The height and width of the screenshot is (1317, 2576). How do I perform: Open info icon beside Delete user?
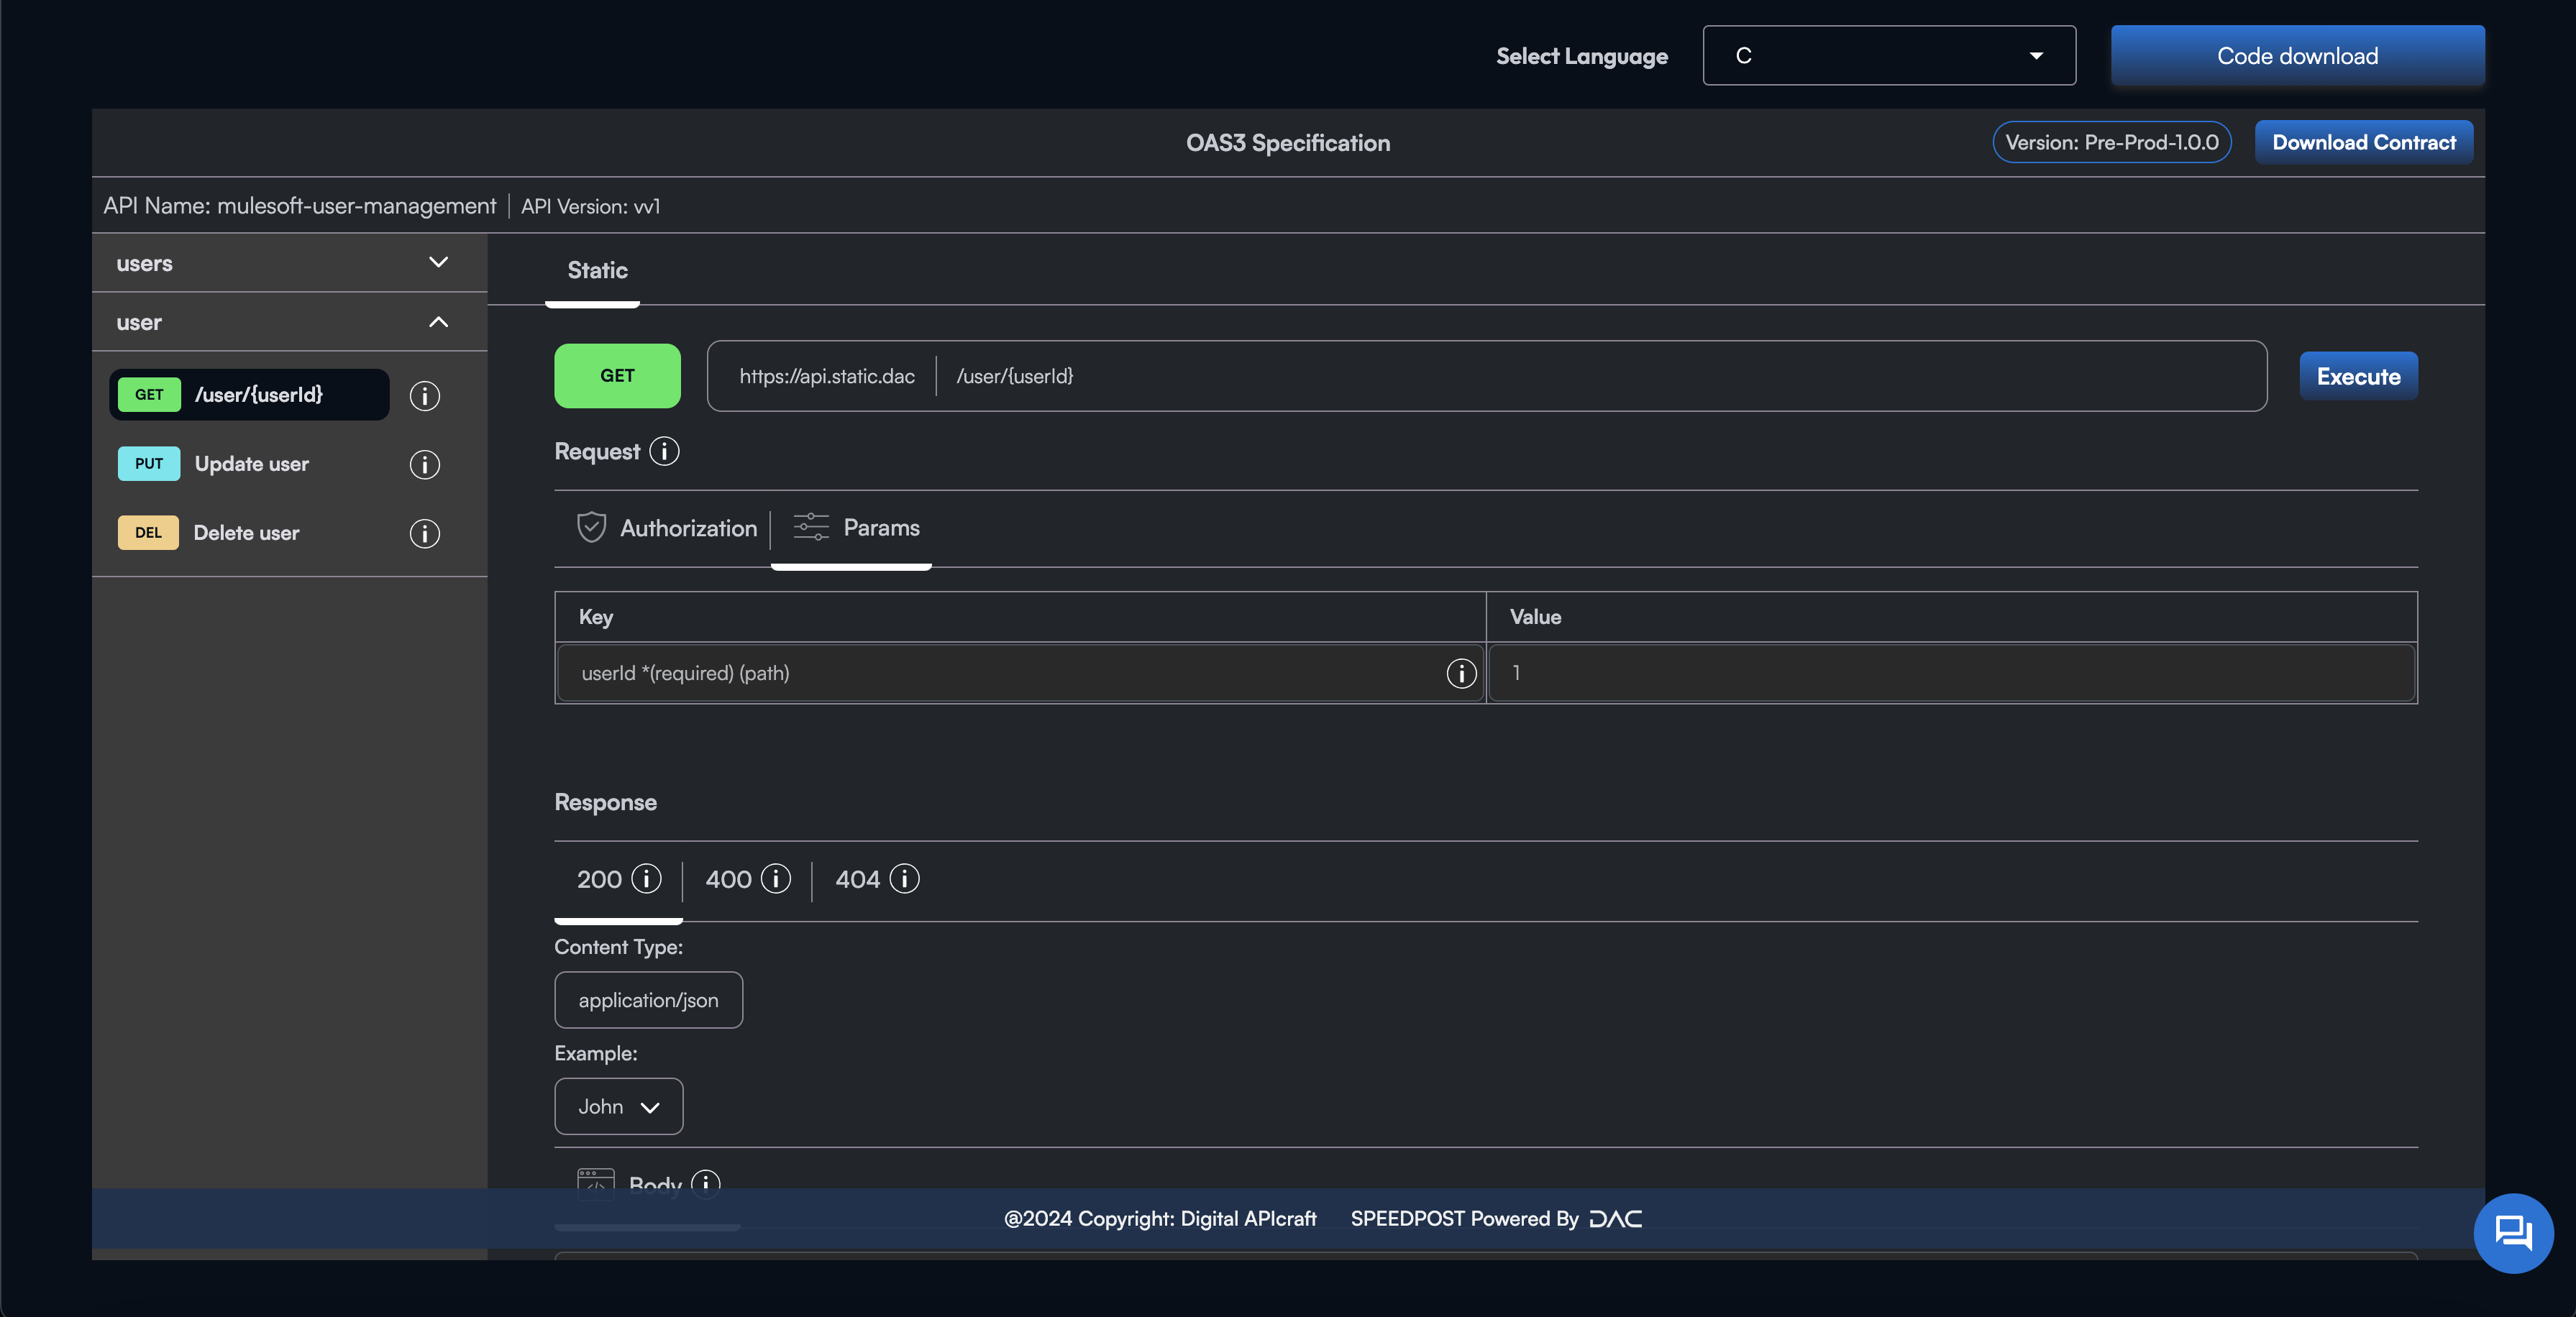(x=425, y=534)
